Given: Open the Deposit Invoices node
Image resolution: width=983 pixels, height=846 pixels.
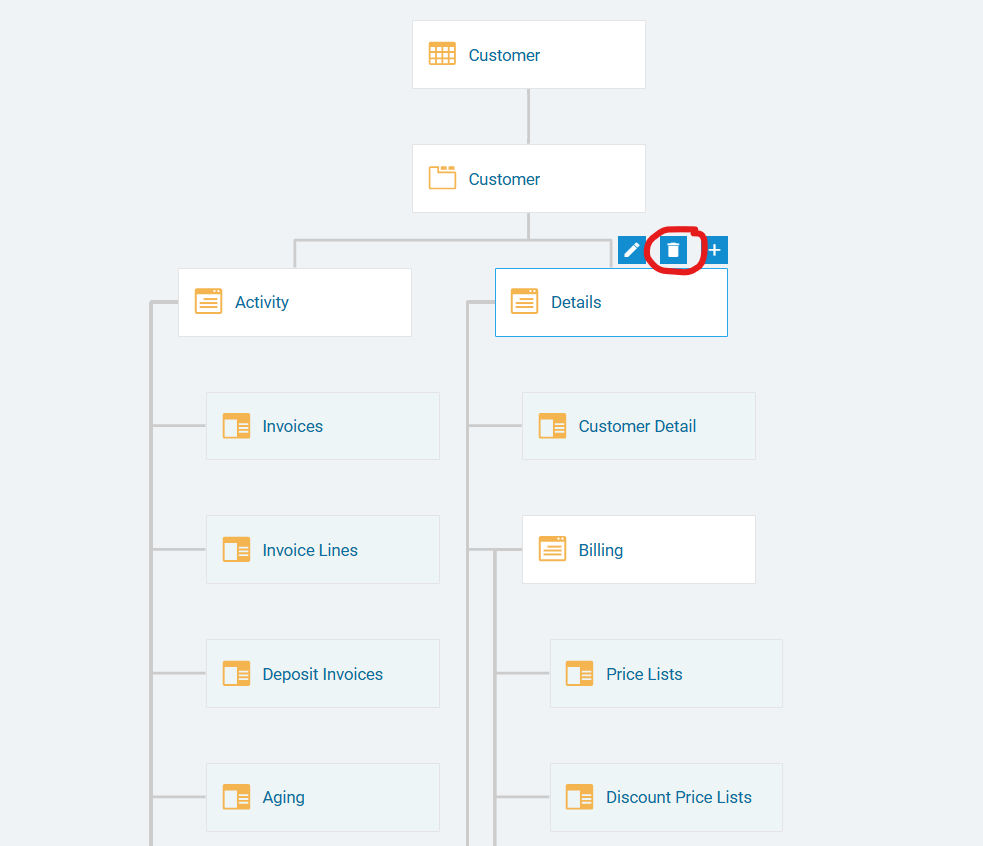Looking at the screenshot, I should (x=323, y=674).
